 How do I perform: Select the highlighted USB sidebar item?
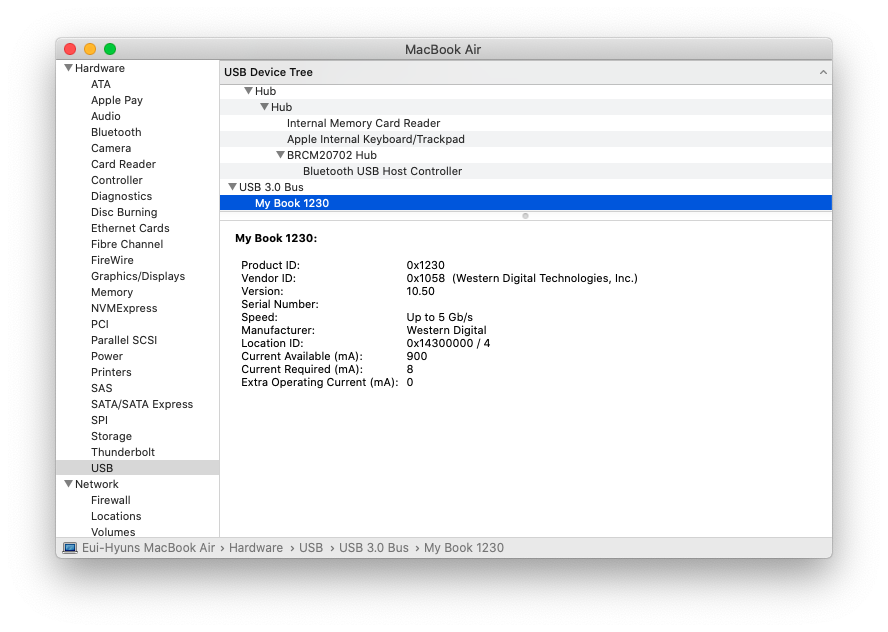pos(138,468)
